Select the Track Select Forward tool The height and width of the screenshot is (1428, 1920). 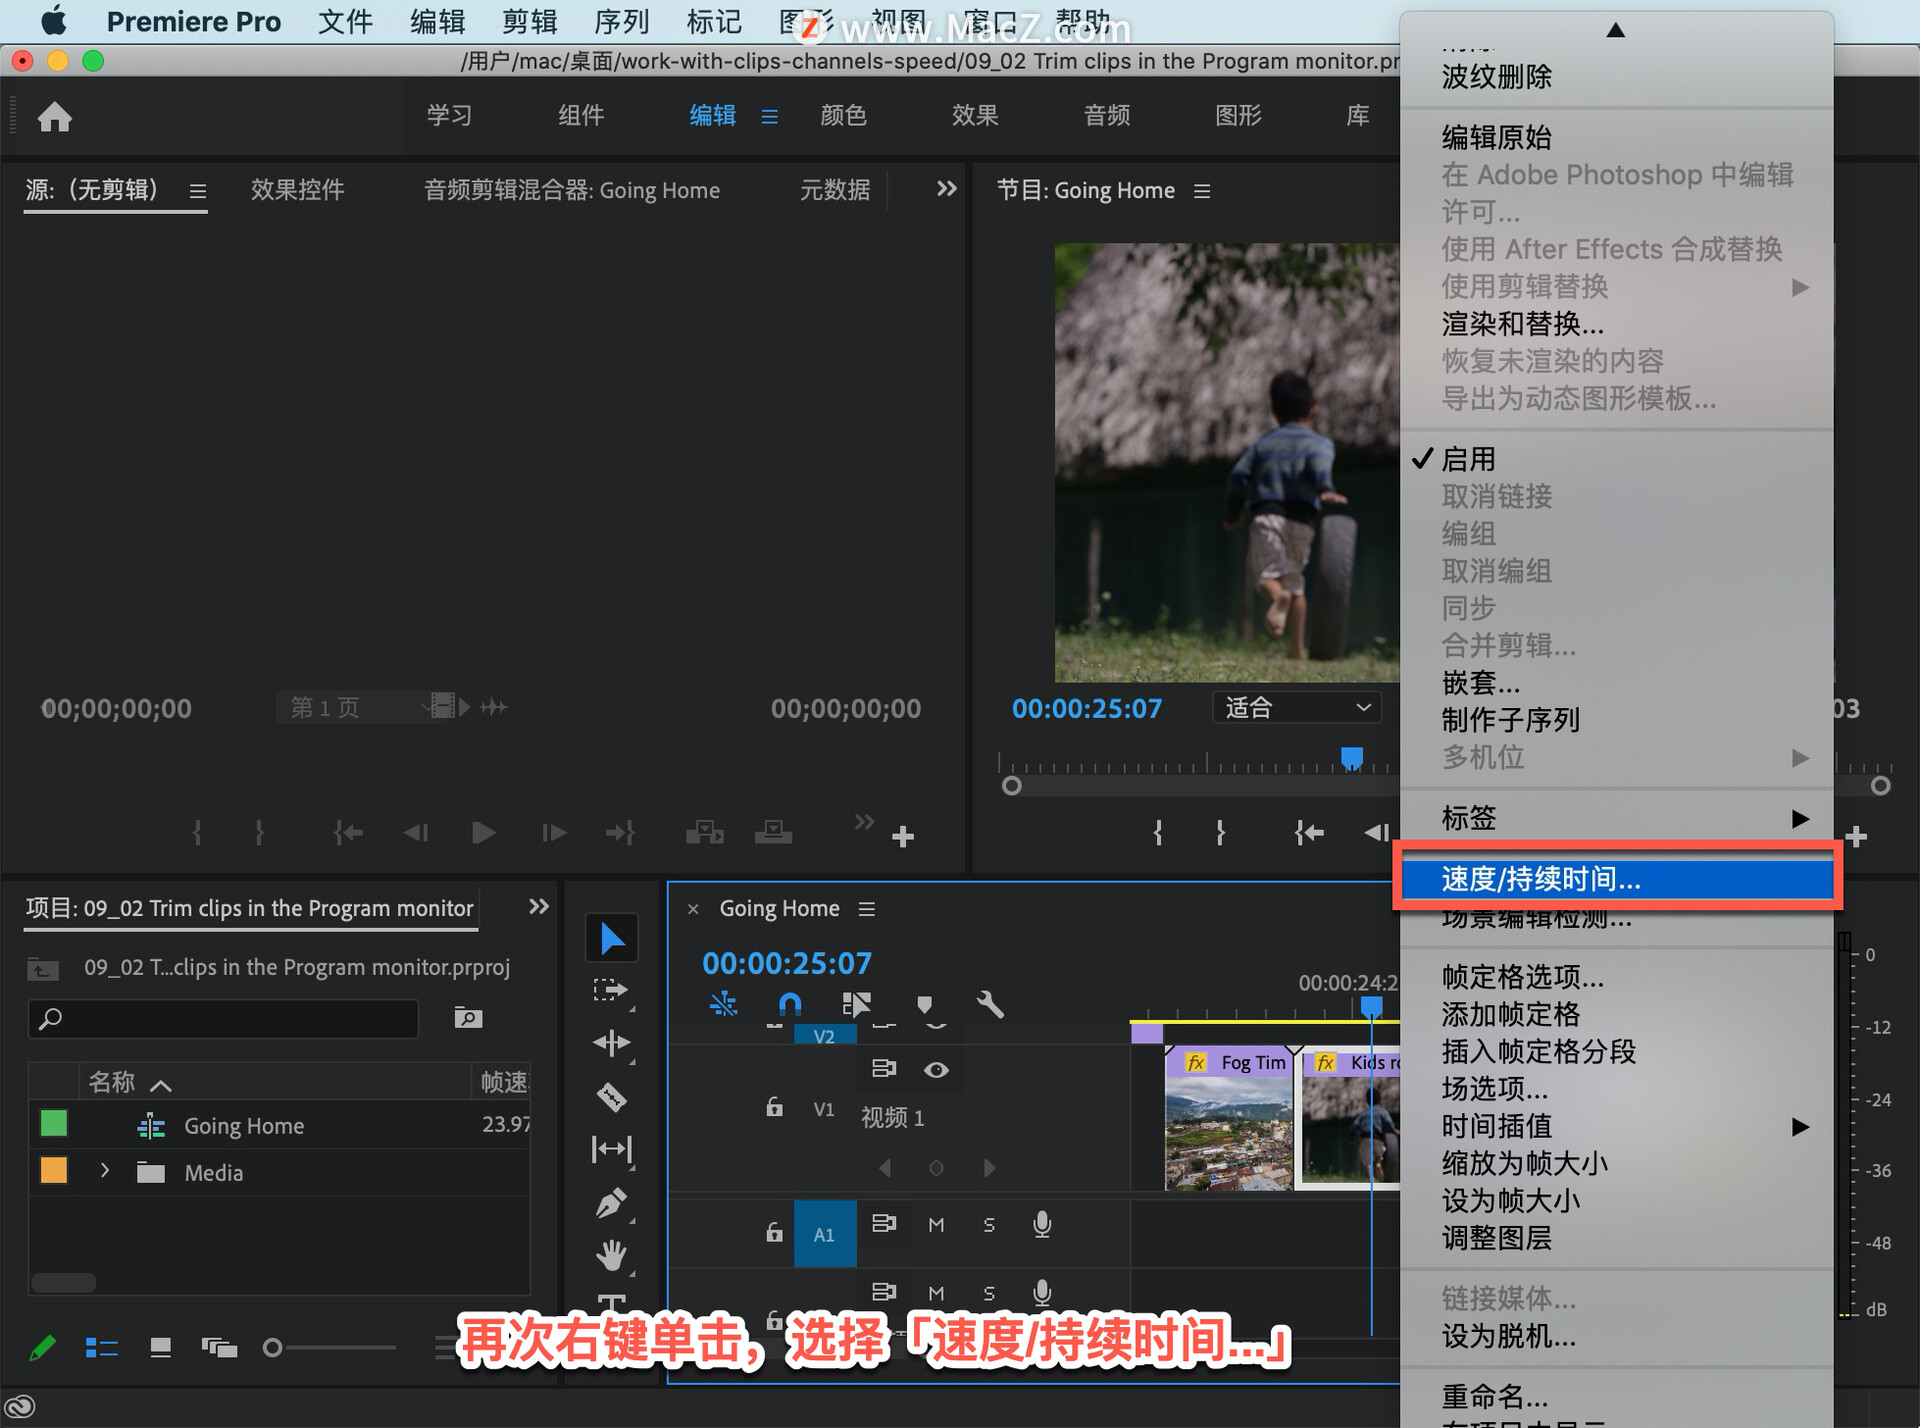610,990
